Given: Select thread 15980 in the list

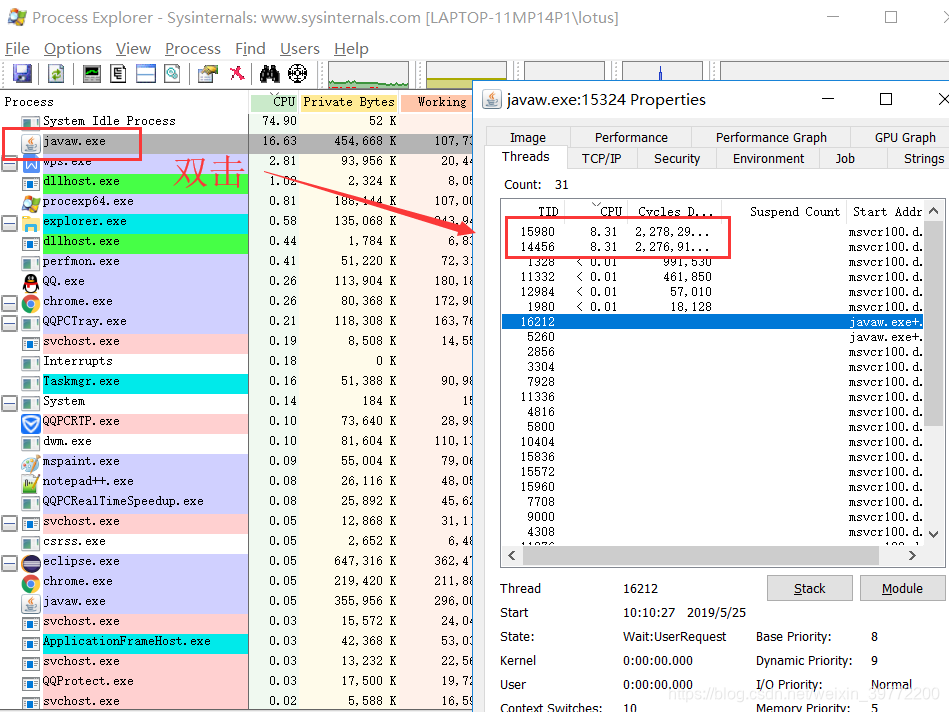Looking at the screenshot, I should (713, 231).
